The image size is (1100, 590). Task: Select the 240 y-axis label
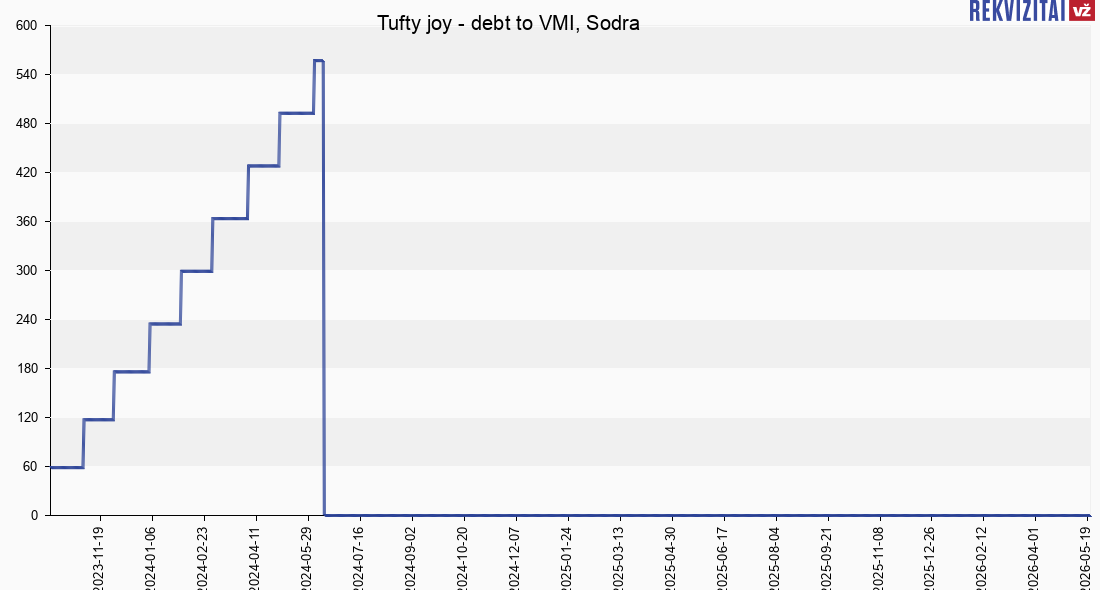click(x=26, y=320)
